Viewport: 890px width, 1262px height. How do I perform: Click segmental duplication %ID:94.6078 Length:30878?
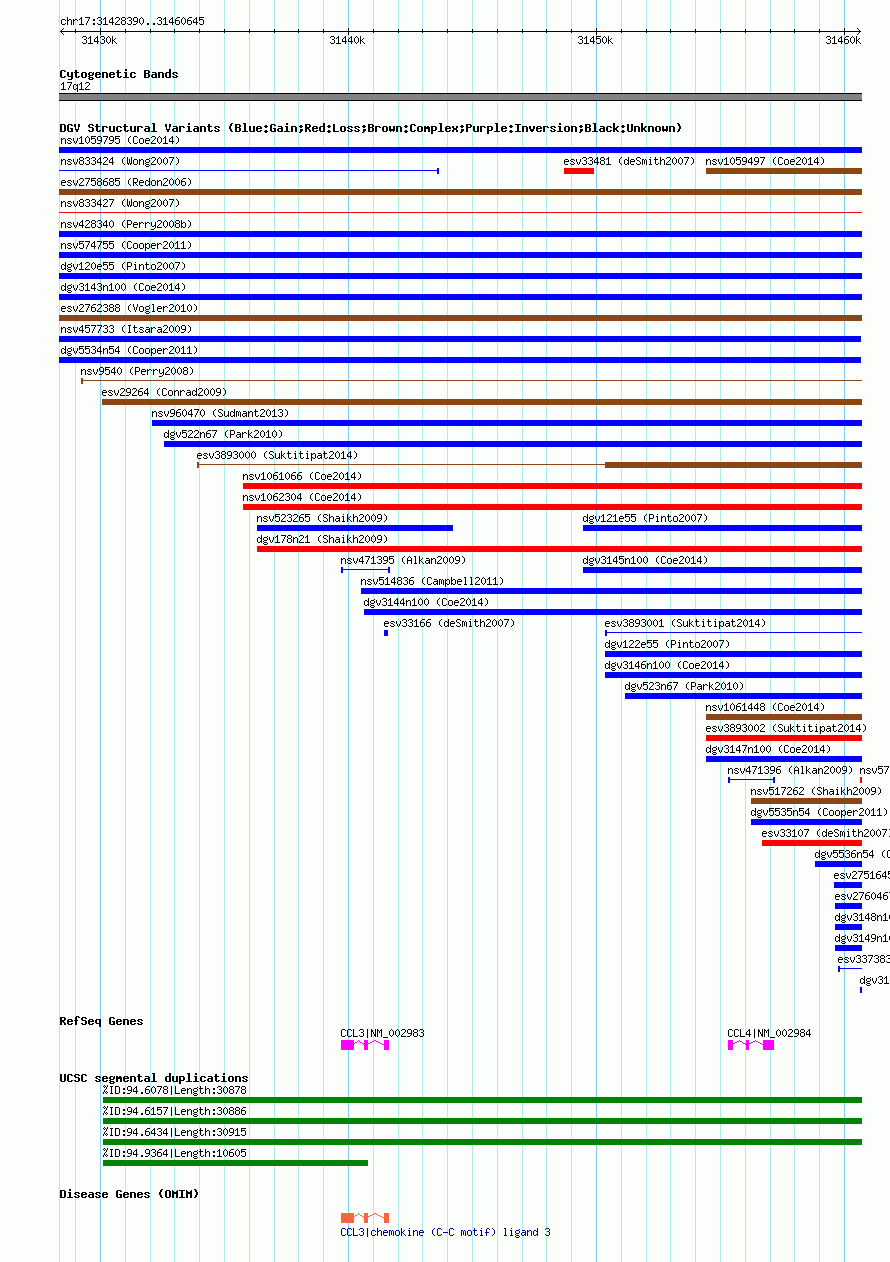tap(175, 1090)
